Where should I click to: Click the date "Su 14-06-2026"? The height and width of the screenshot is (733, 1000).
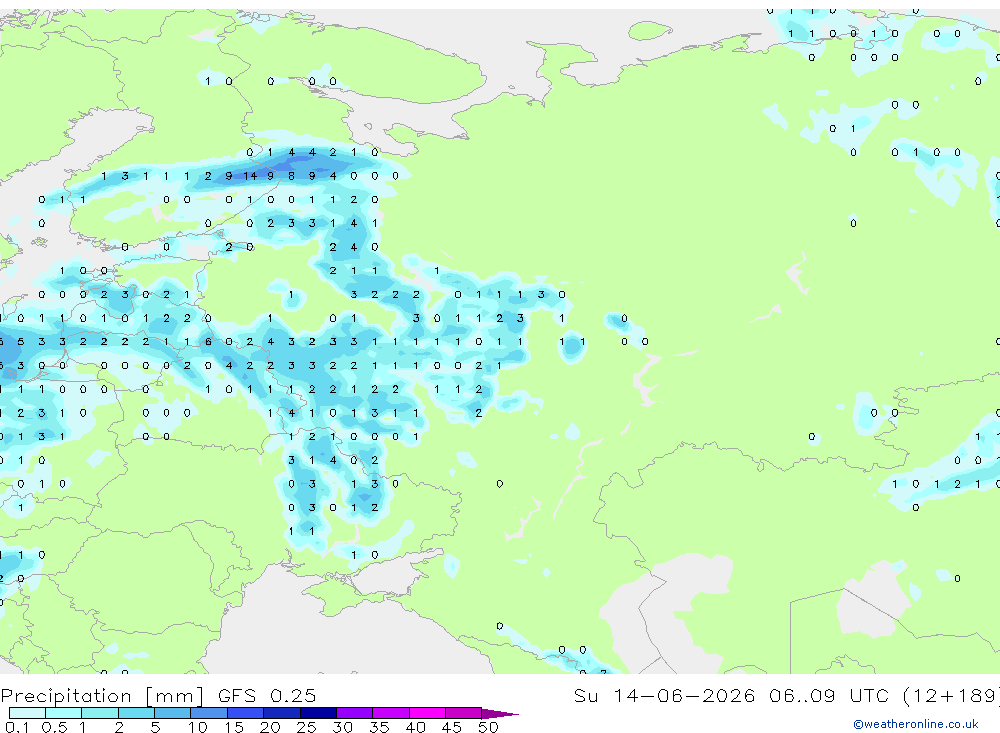[x=664, y=695]
